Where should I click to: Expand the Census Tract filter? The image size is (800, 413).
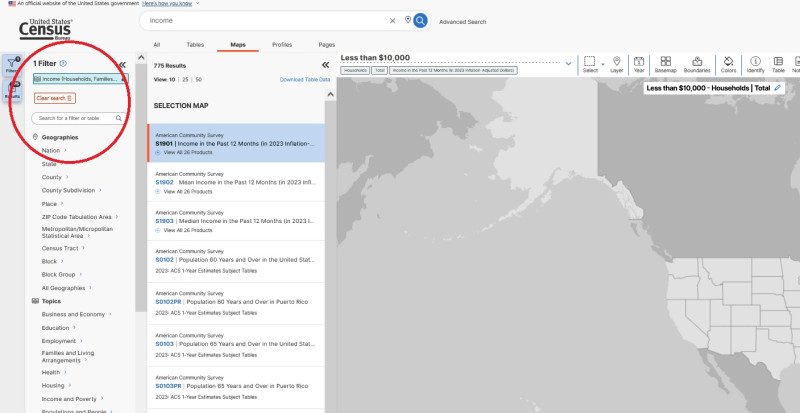[x=84, y=248]
